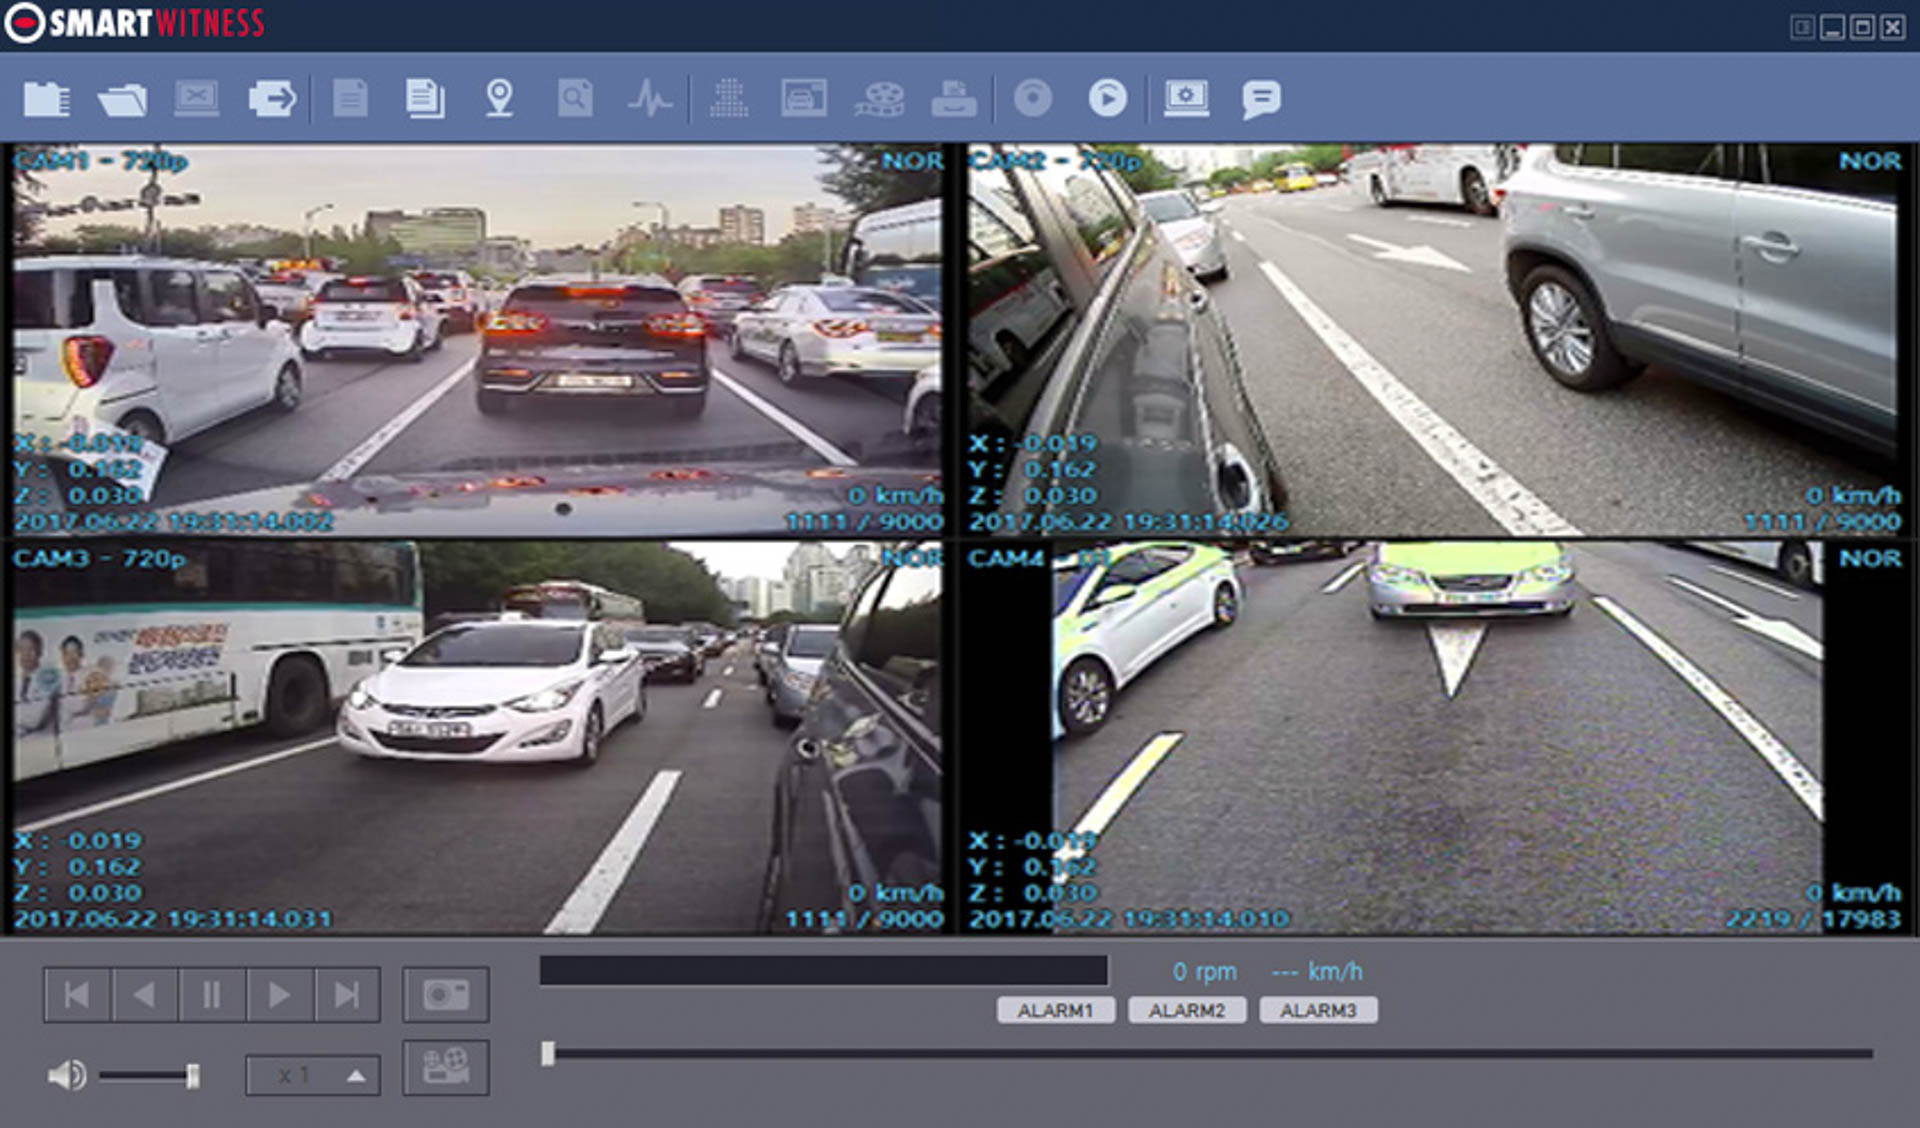Click the speech bubble chat icon
The image size is (1920, 1128).
[x=1261, y=99]
